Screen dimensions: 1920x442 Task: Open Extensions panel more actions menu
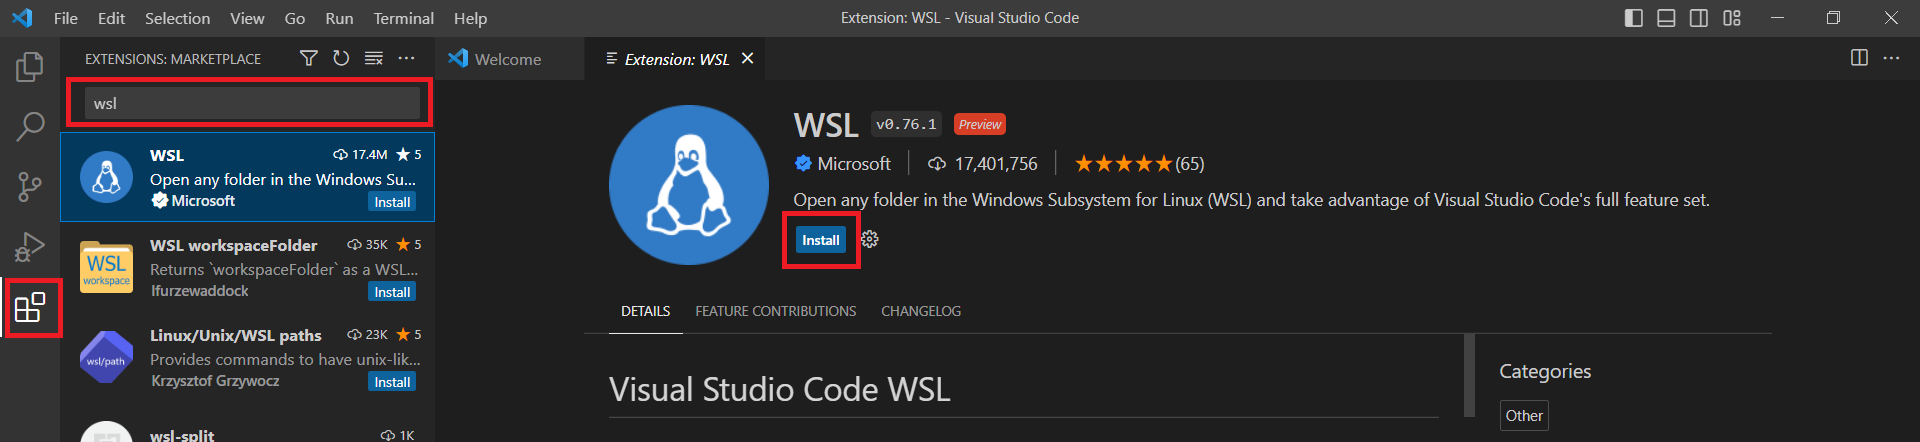click(406, 59)
